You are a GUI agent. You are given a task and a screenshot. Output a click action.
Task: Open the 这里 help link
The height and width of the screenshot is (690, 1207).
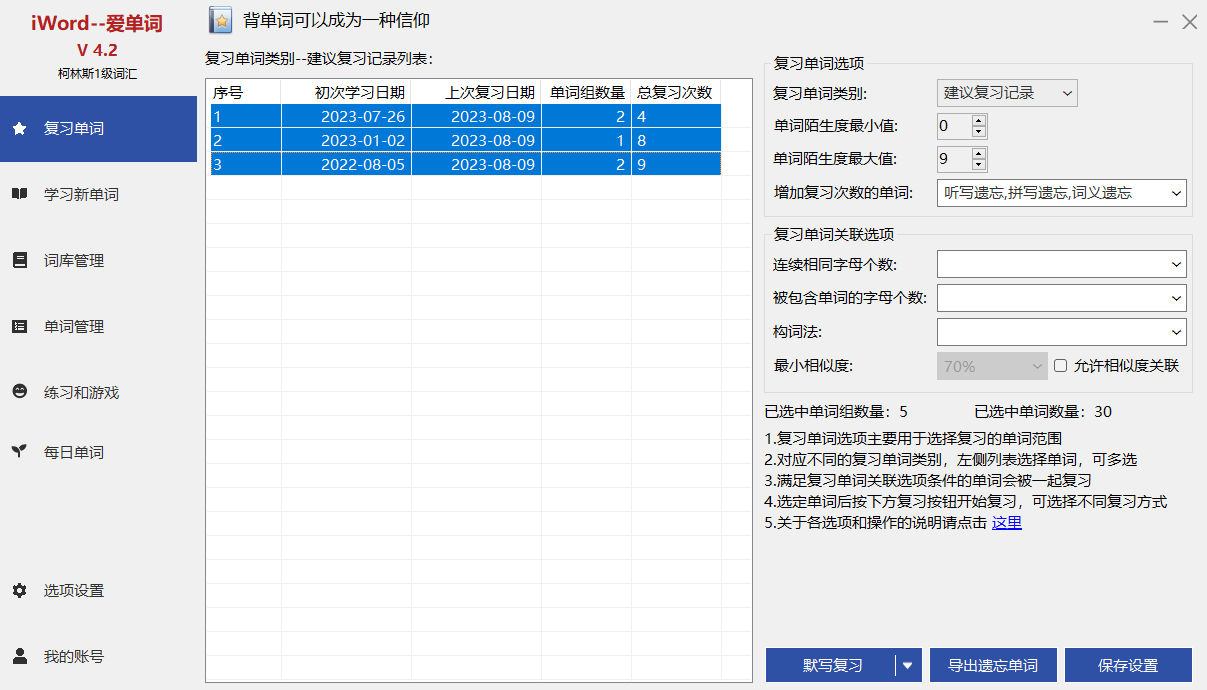(1006, 523)
